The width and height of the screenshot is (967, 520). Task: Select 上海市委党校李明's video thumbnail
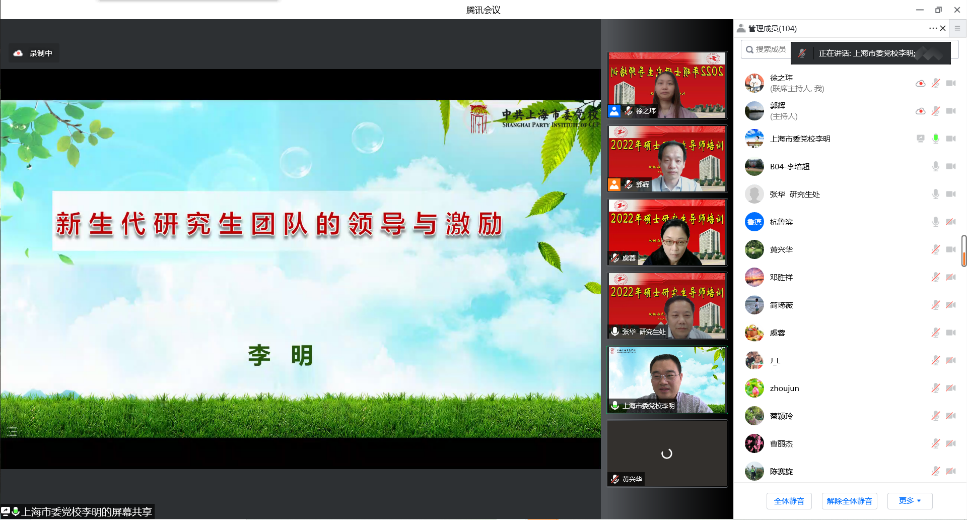pos(667,380)
